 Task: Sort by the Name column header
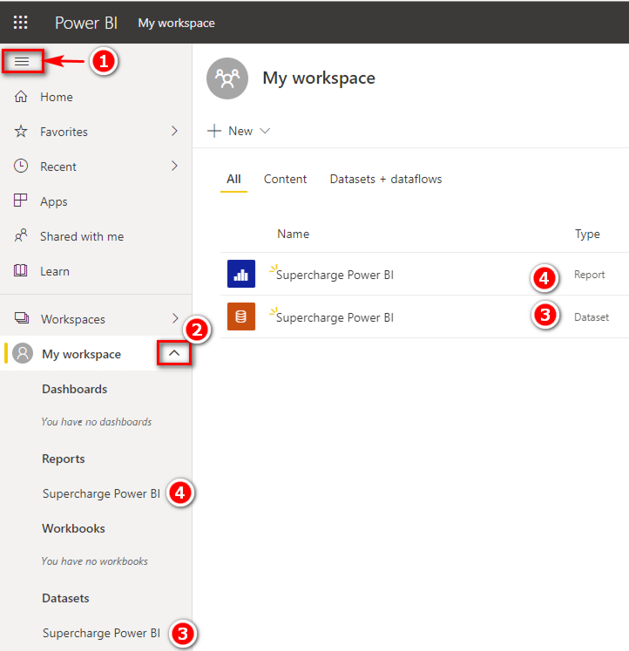point(293,234)
